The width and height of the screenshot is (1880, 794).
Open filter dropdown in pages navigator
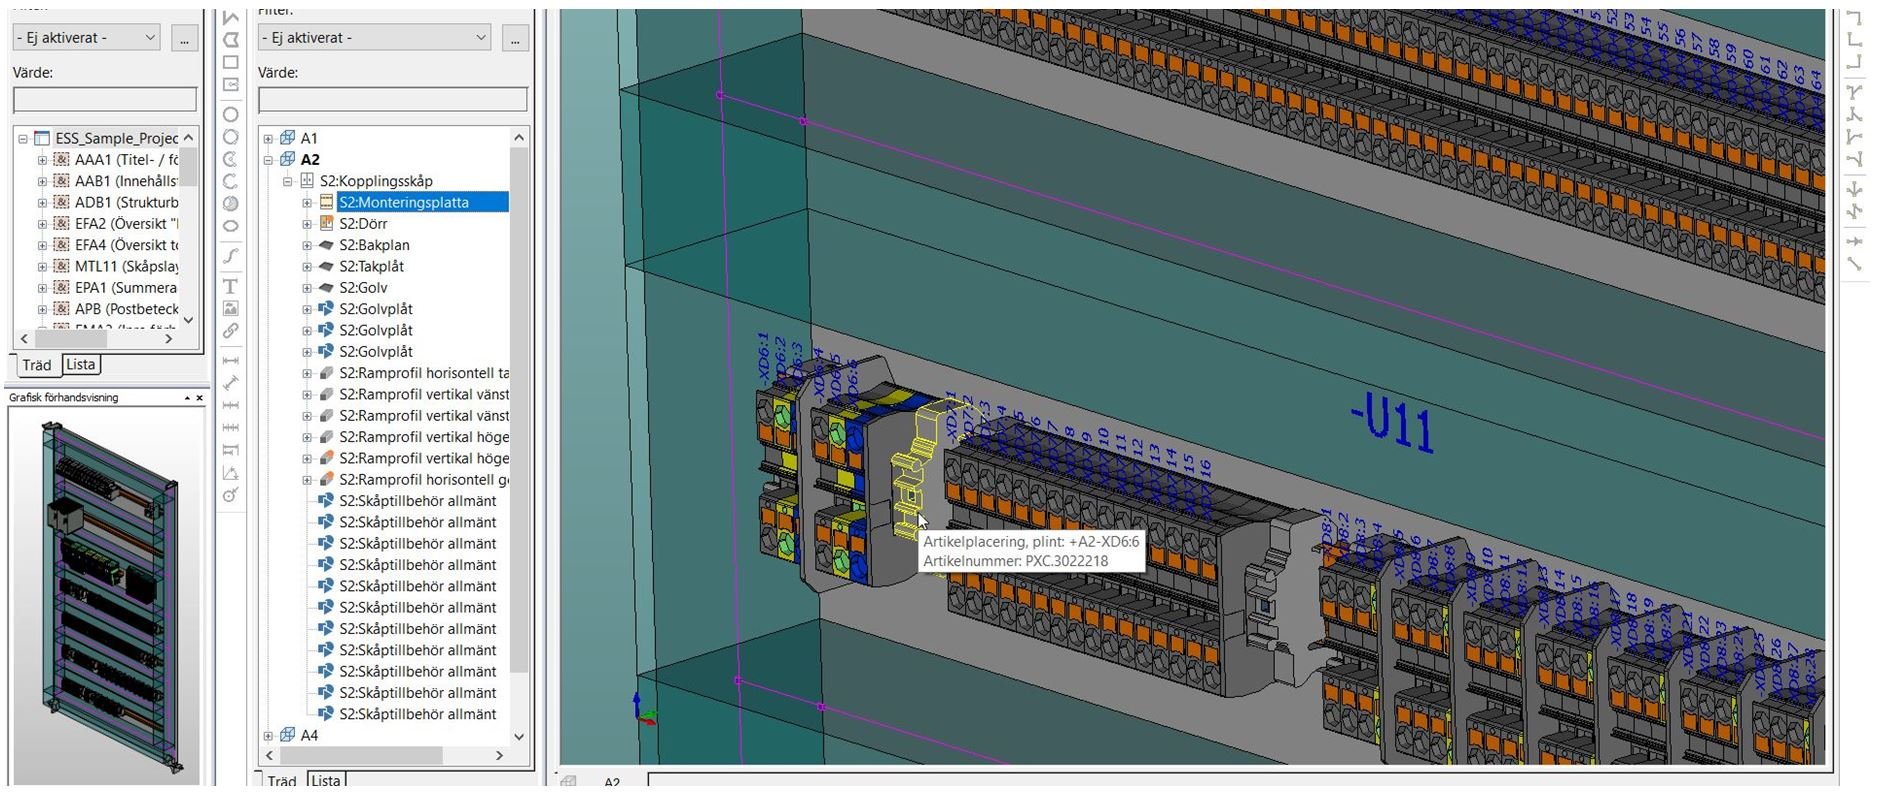150,38
